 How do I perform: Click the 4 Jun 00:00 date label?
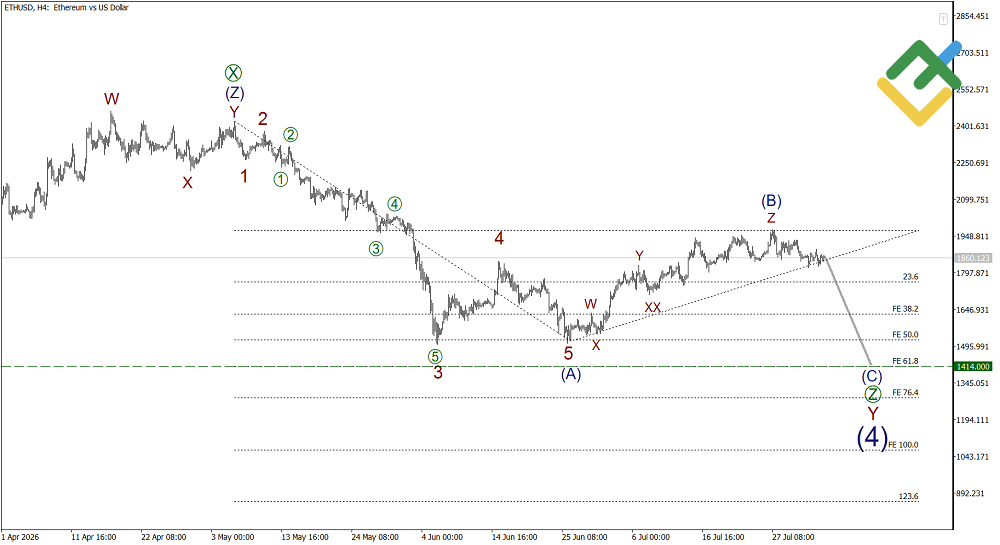pos(442,537)
